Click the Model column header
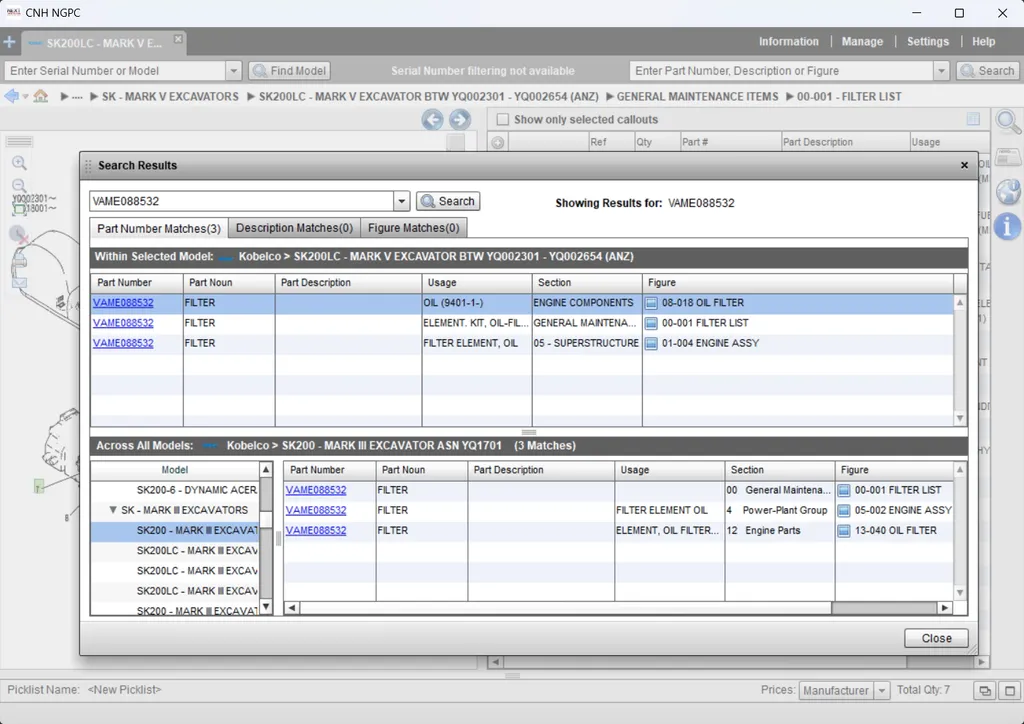This screenshot has height=724, width=1024. point(175,470)
